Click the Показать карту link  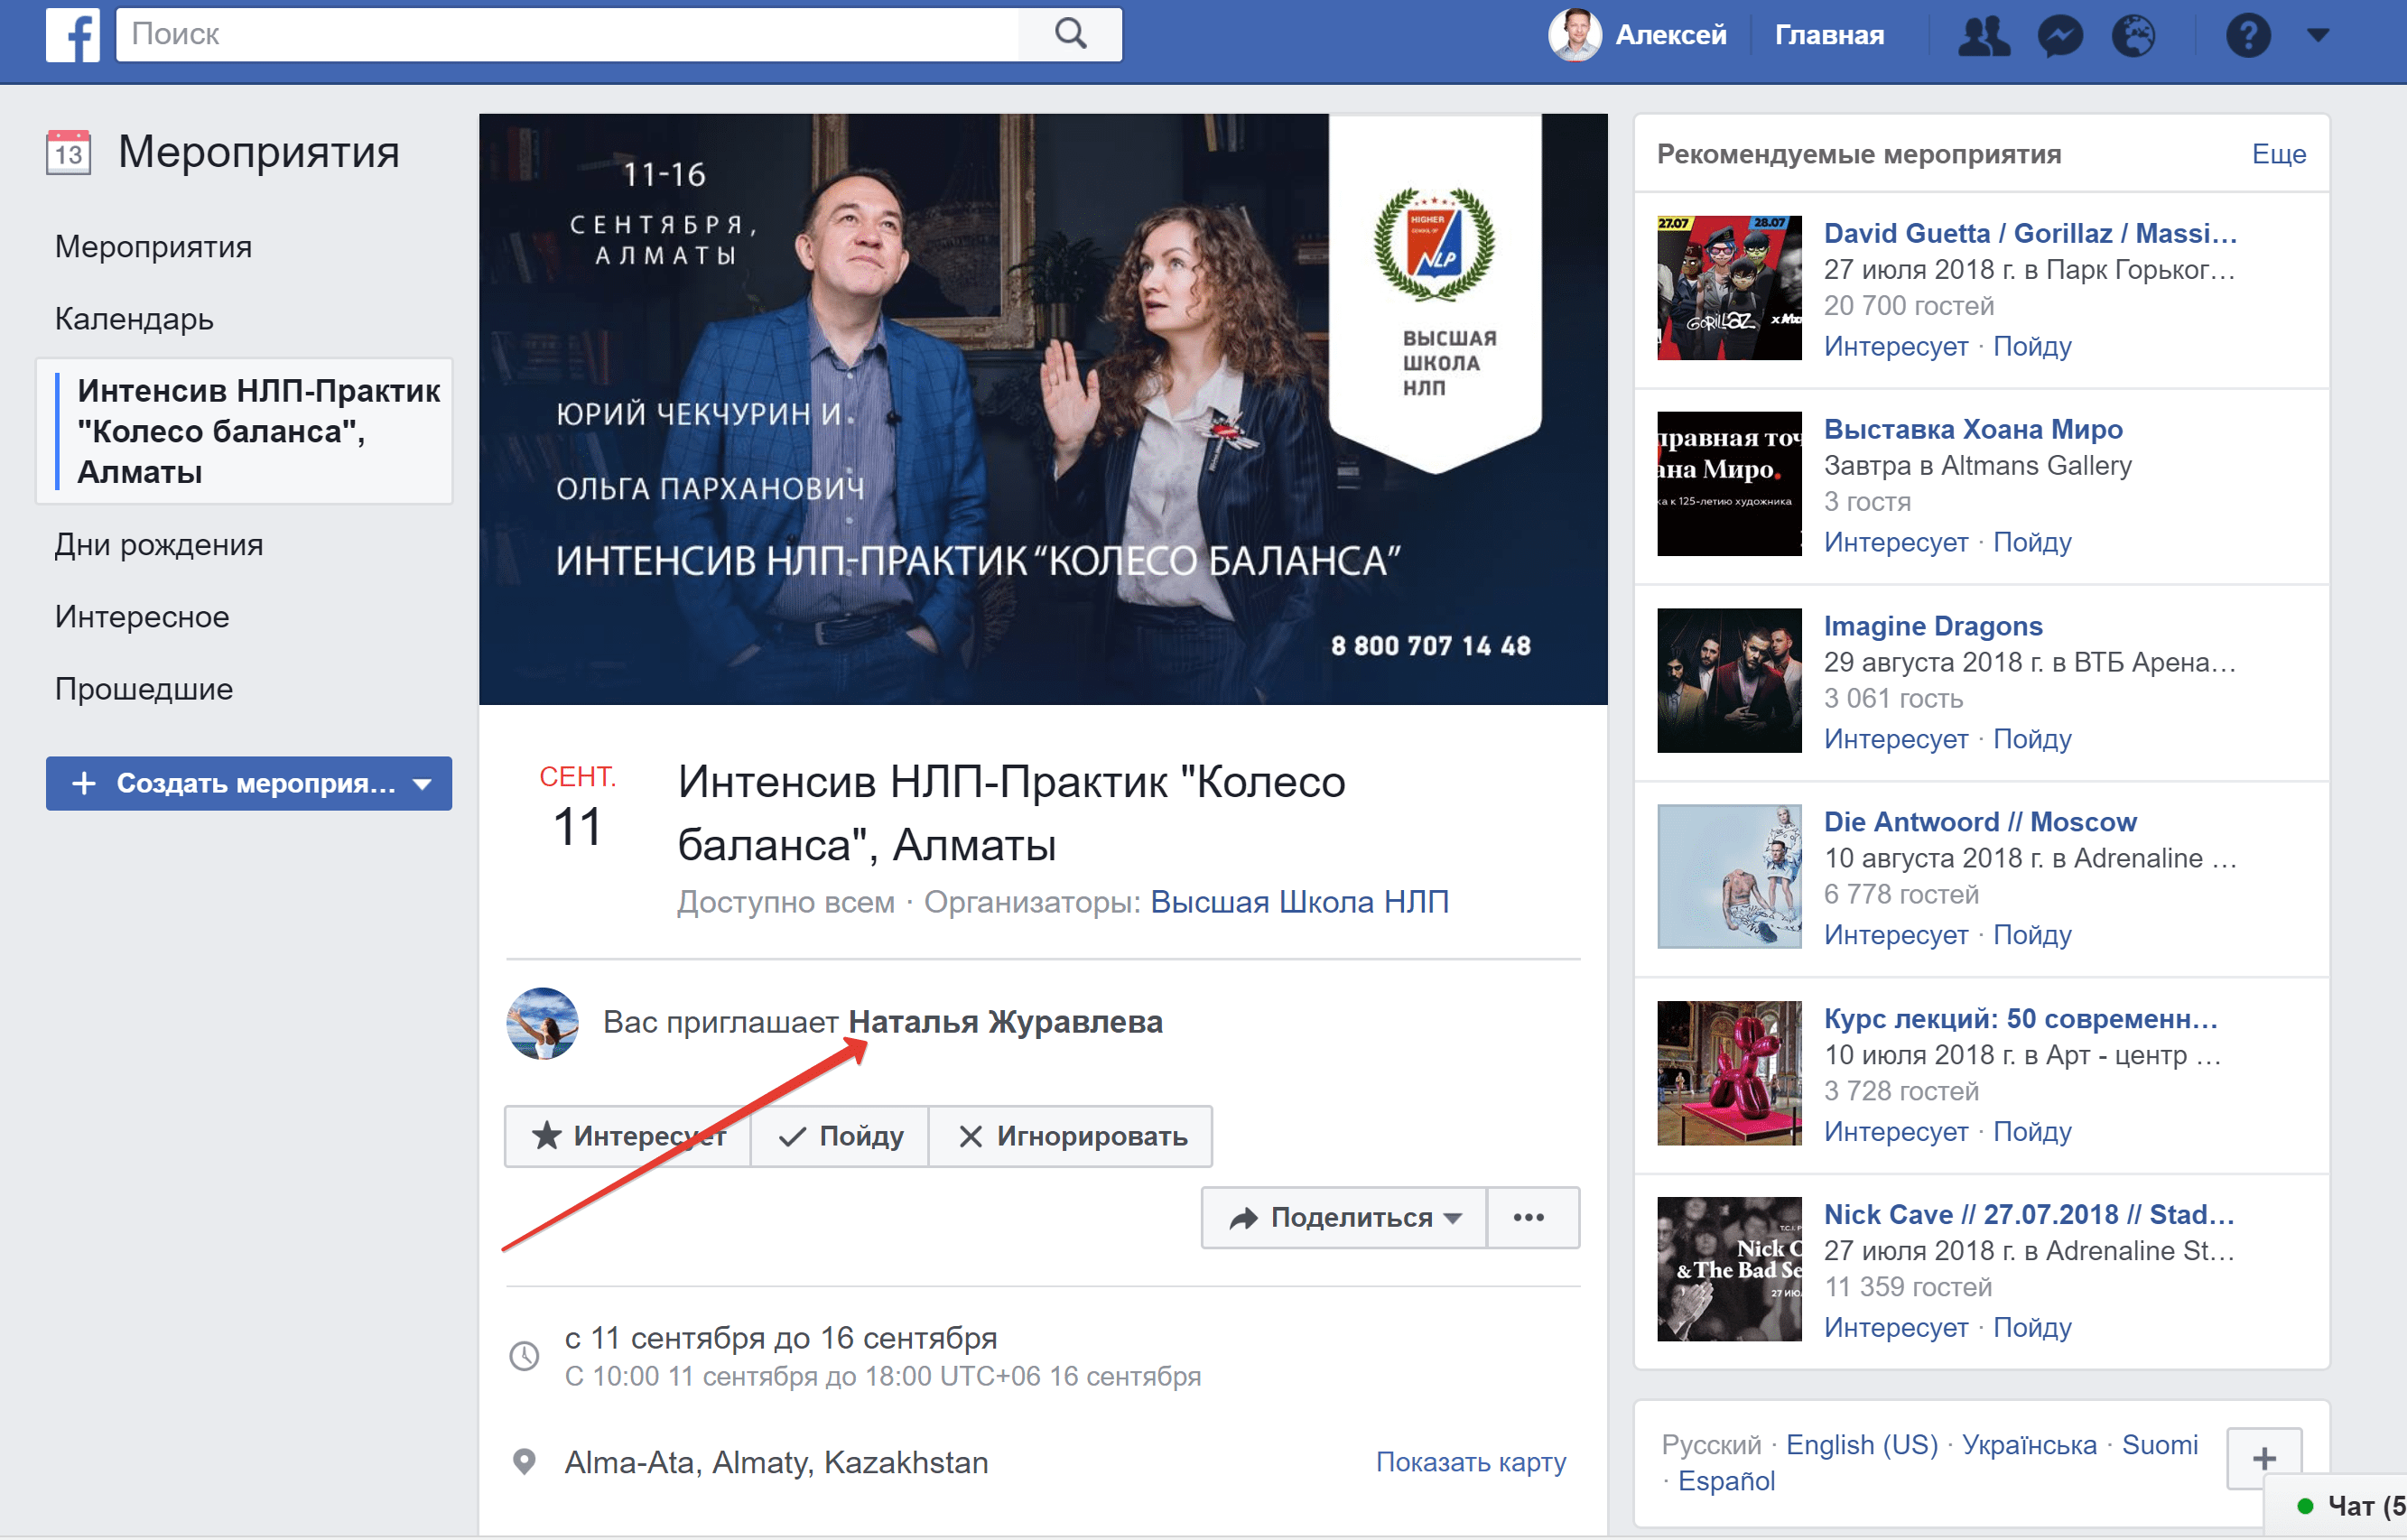point(1470,1462)
